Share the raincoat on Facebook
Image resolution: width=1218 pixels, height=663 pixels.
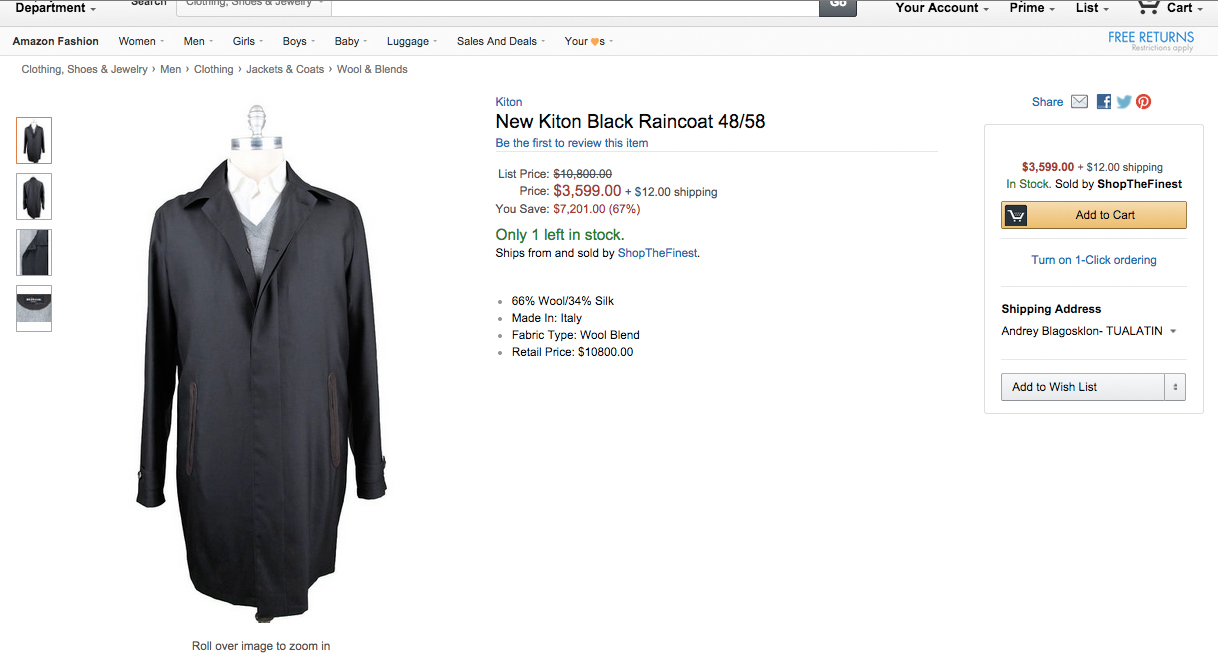click(x=1104, y=102)
